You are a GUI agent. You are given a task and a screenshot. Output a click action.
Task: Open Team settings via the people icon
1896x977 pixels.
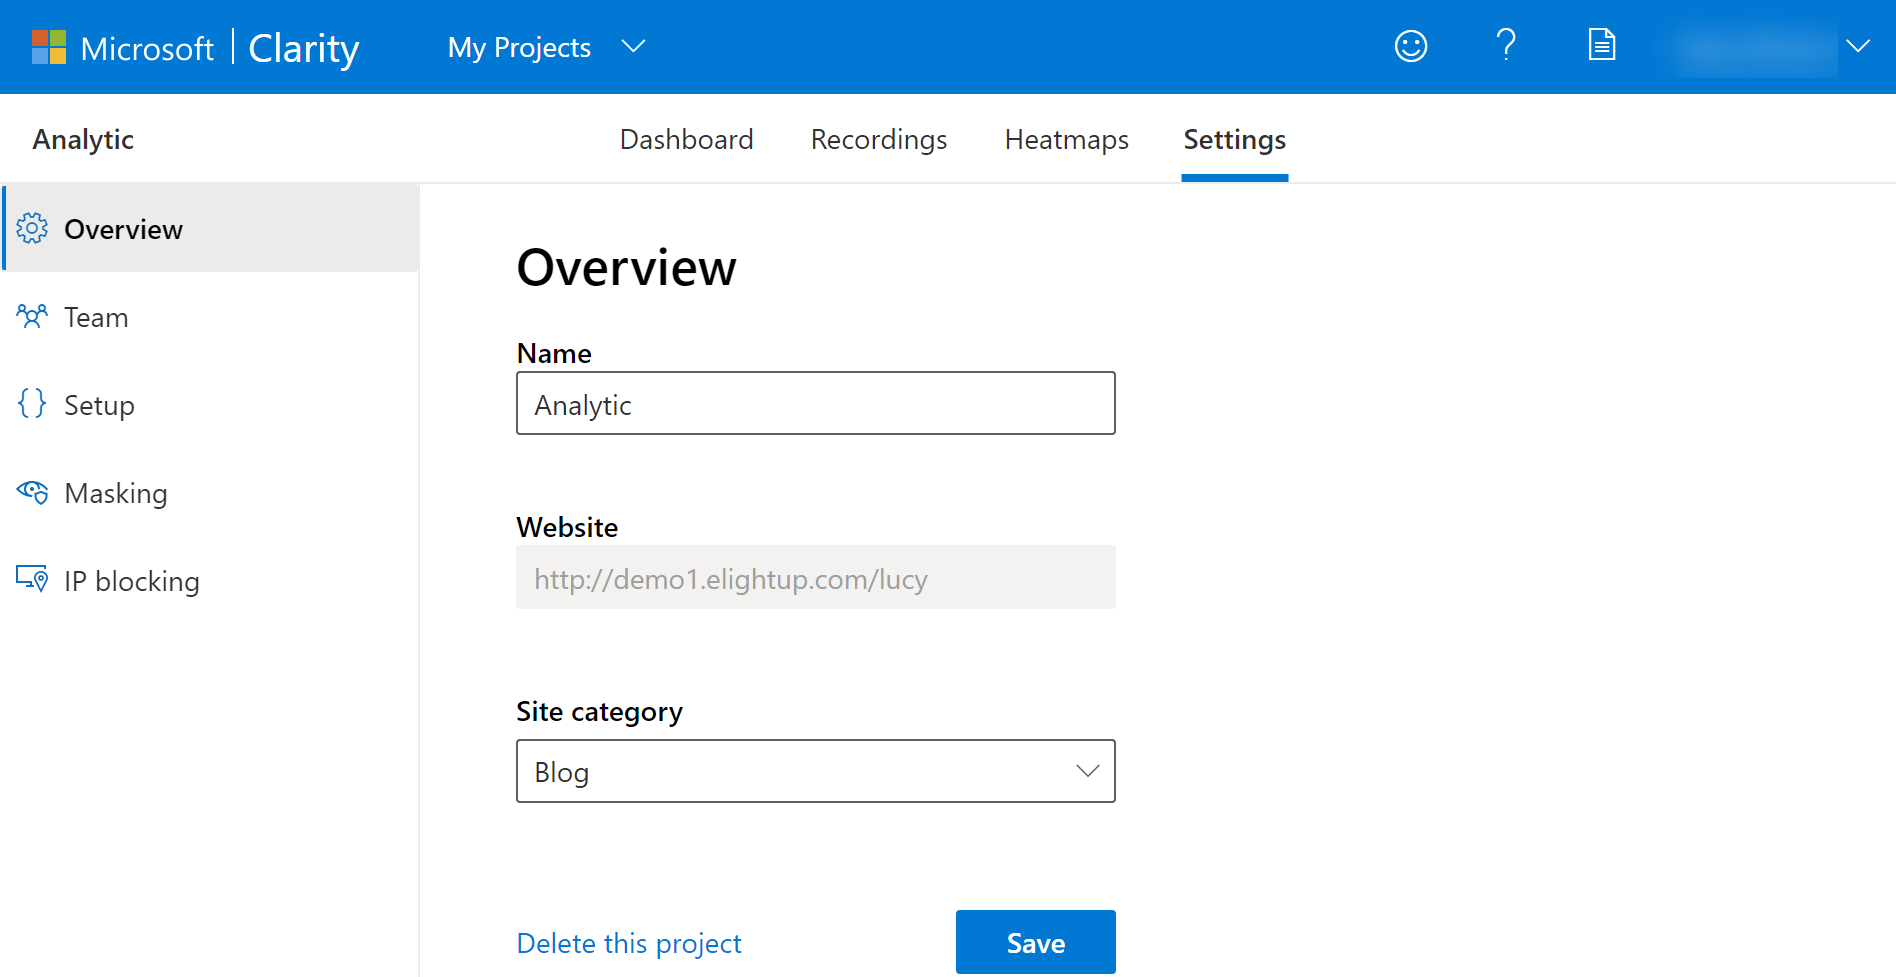pos(31,316)
